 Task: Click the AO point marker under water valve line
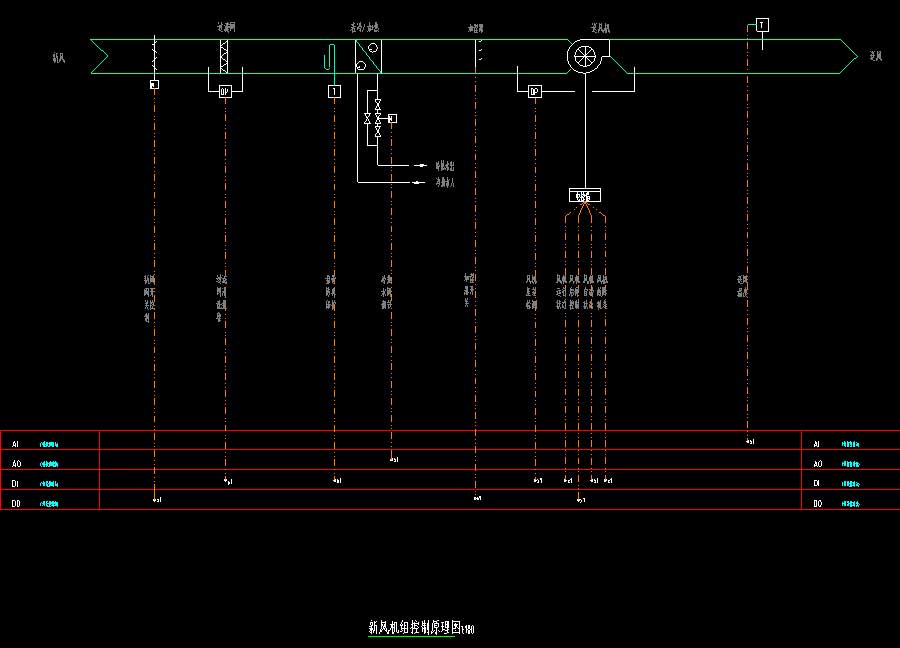coord(392,460)
